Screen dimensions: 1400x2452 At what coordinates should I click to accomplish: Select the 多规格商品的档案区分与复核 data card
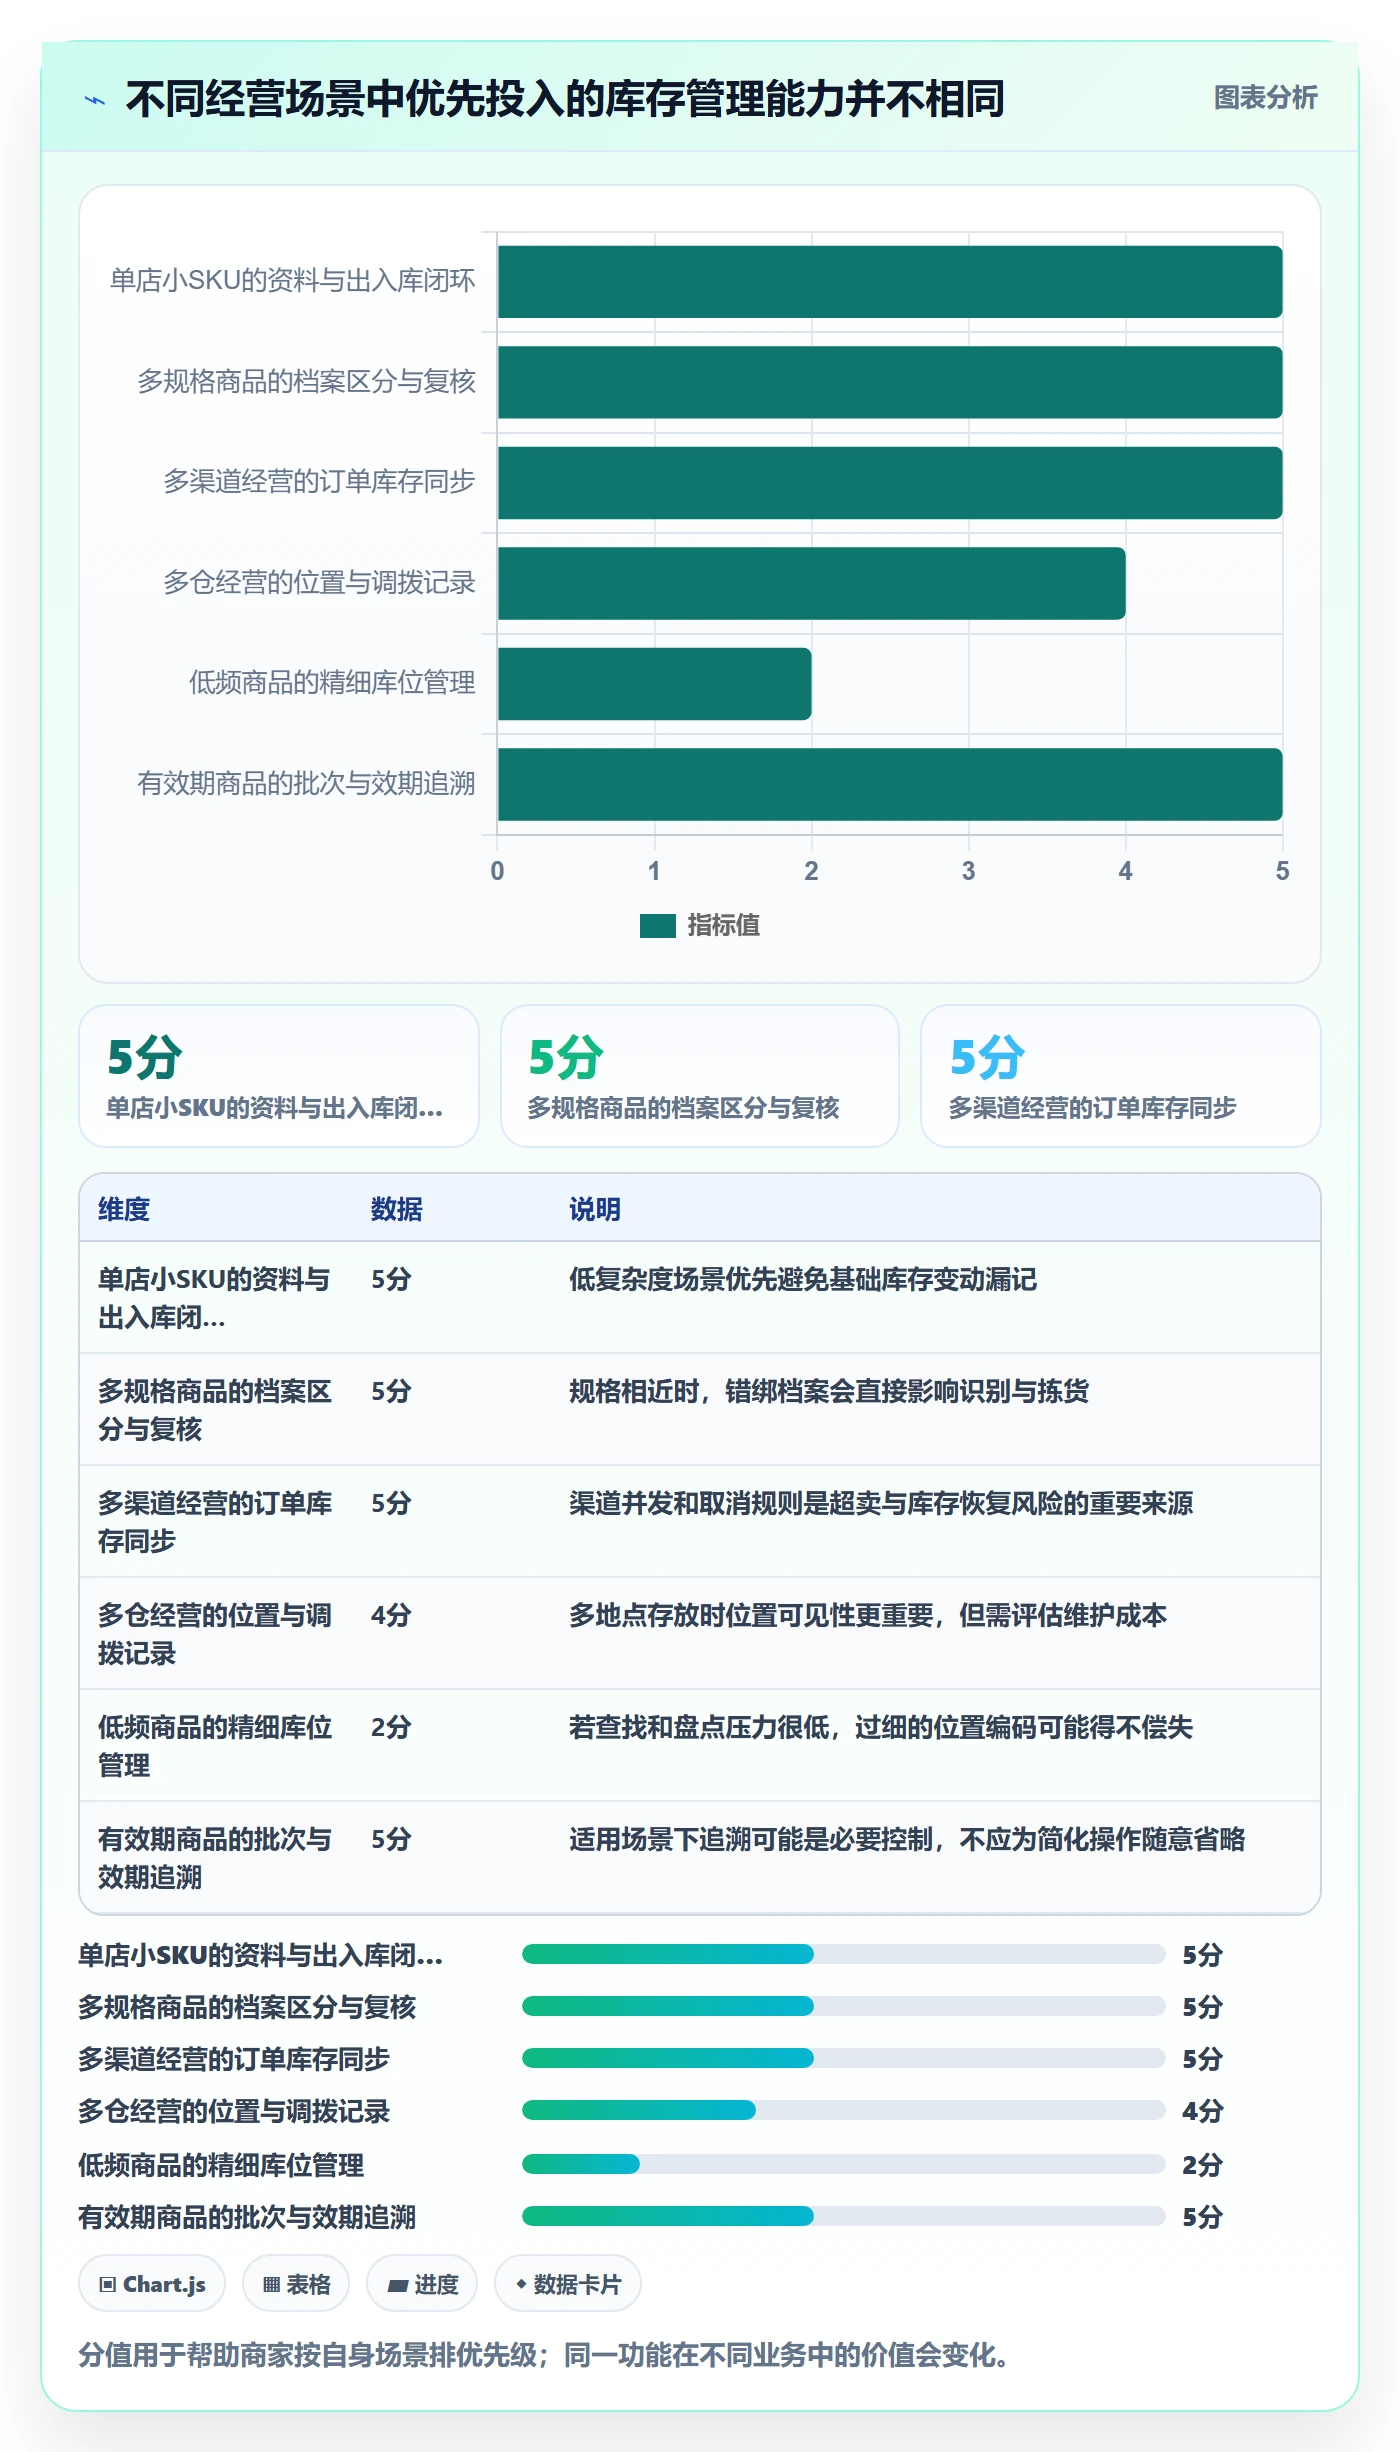coord(700,1076)
